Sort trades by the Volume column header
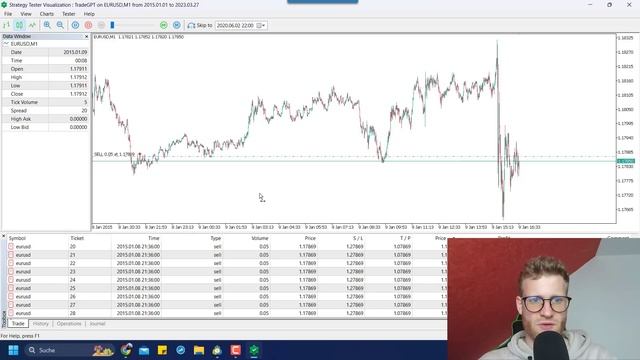640x360 pixels. [260, 238]
